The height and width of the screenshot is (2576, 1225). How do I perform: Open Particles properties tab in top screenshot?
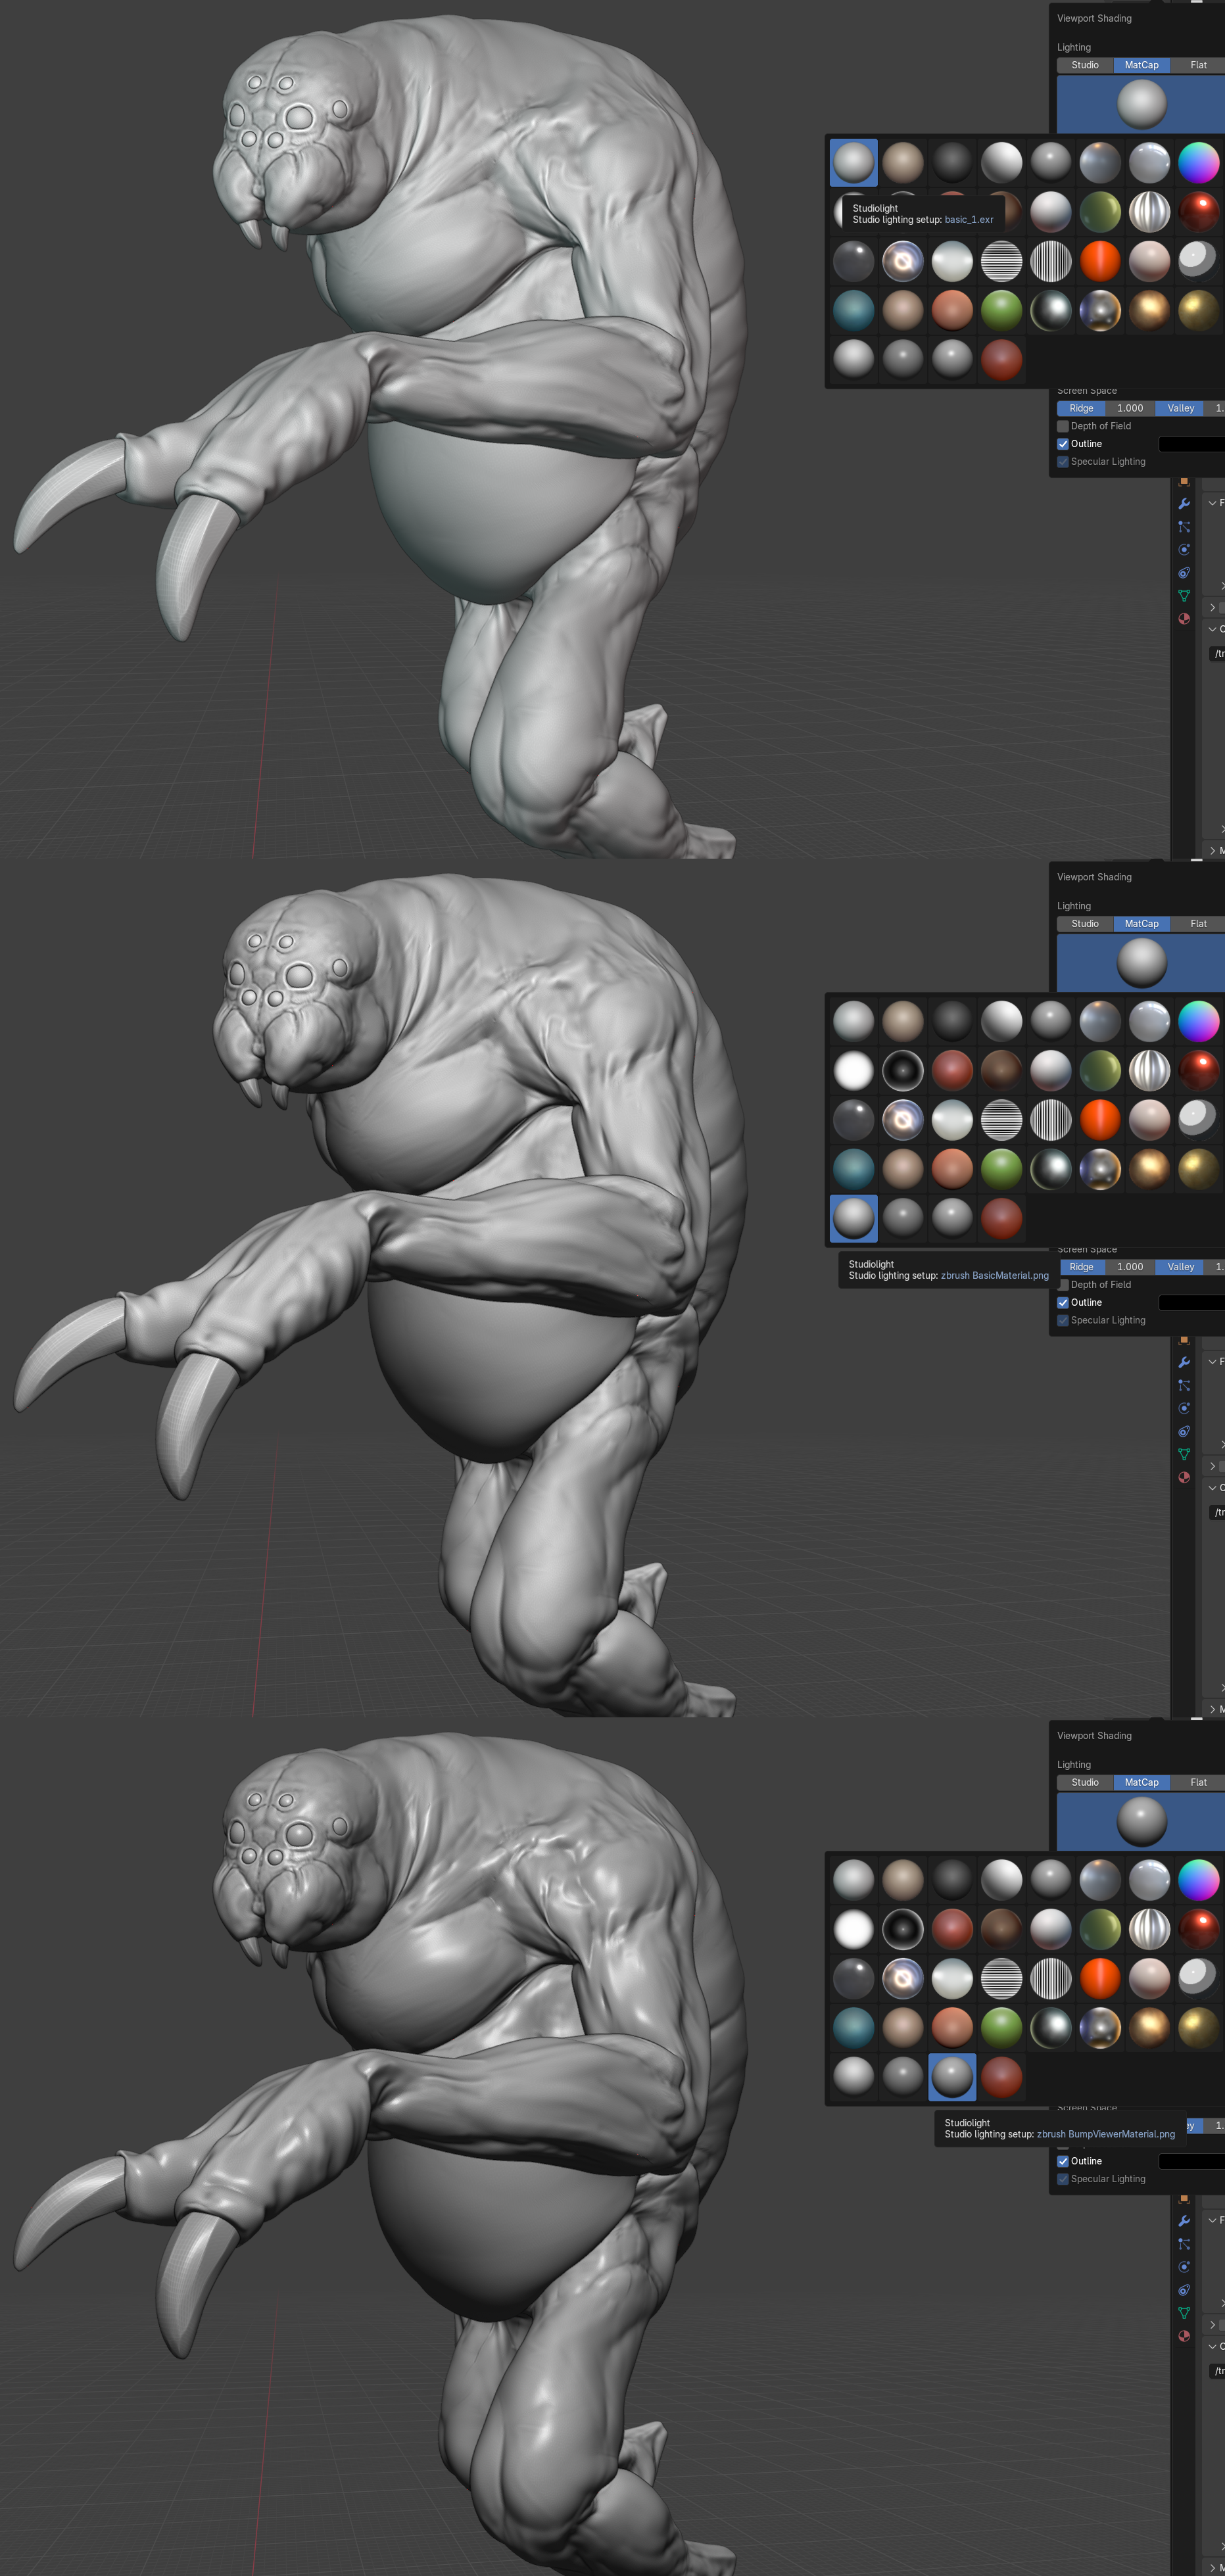(x=1184, y=527)
